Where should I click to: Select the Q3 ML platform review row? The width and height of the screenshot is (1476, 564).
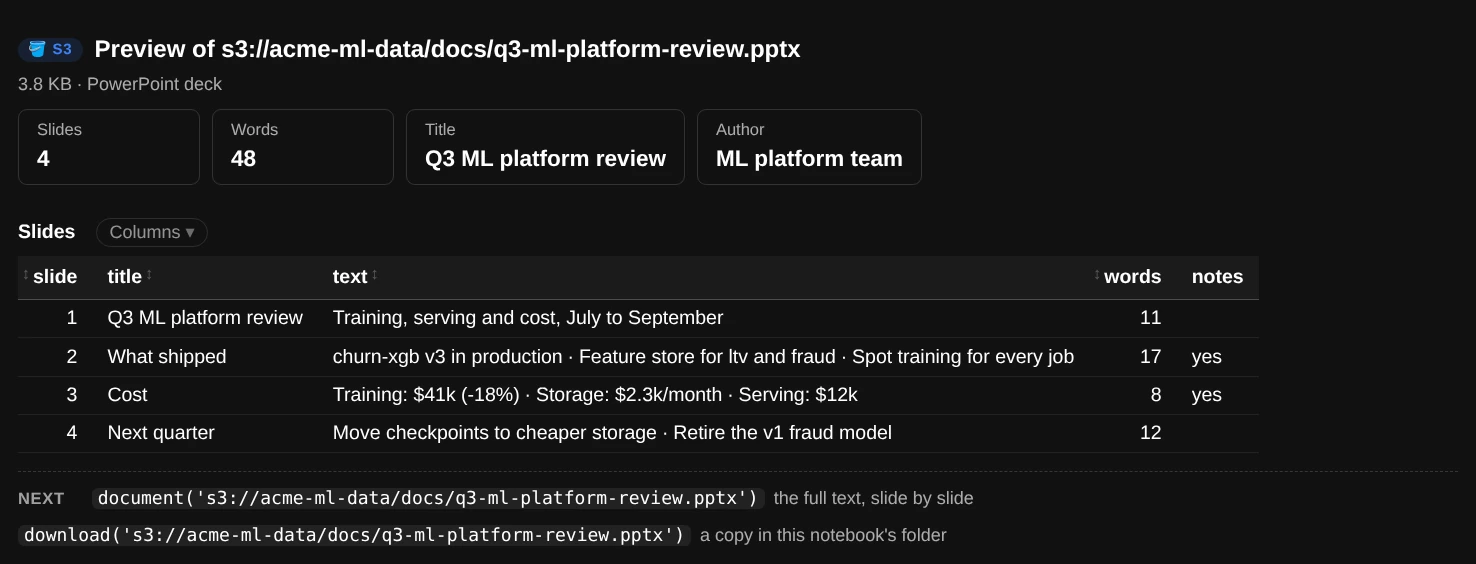638,318
